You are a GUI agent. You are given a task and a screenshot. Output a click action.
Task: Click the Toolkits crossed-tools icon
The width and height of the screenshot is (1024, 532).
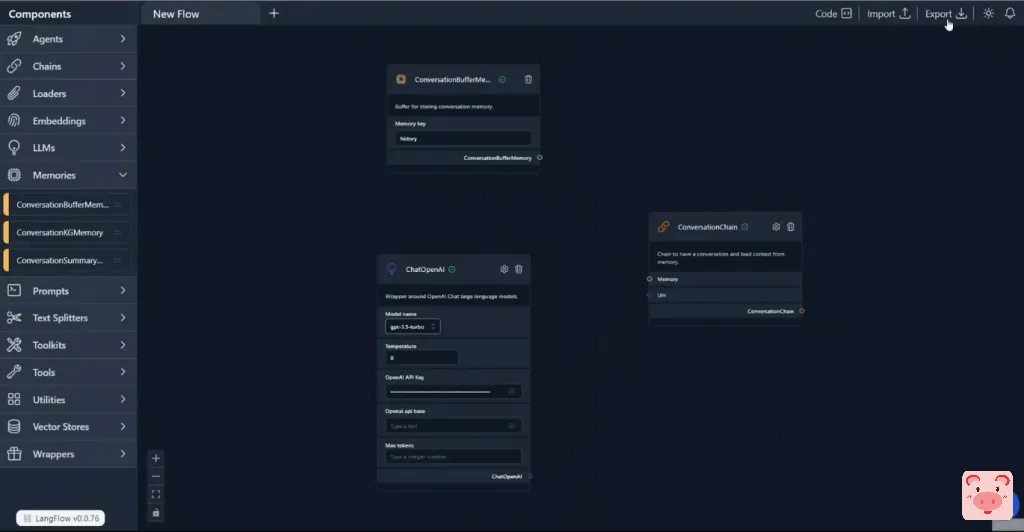pos(14,345)
